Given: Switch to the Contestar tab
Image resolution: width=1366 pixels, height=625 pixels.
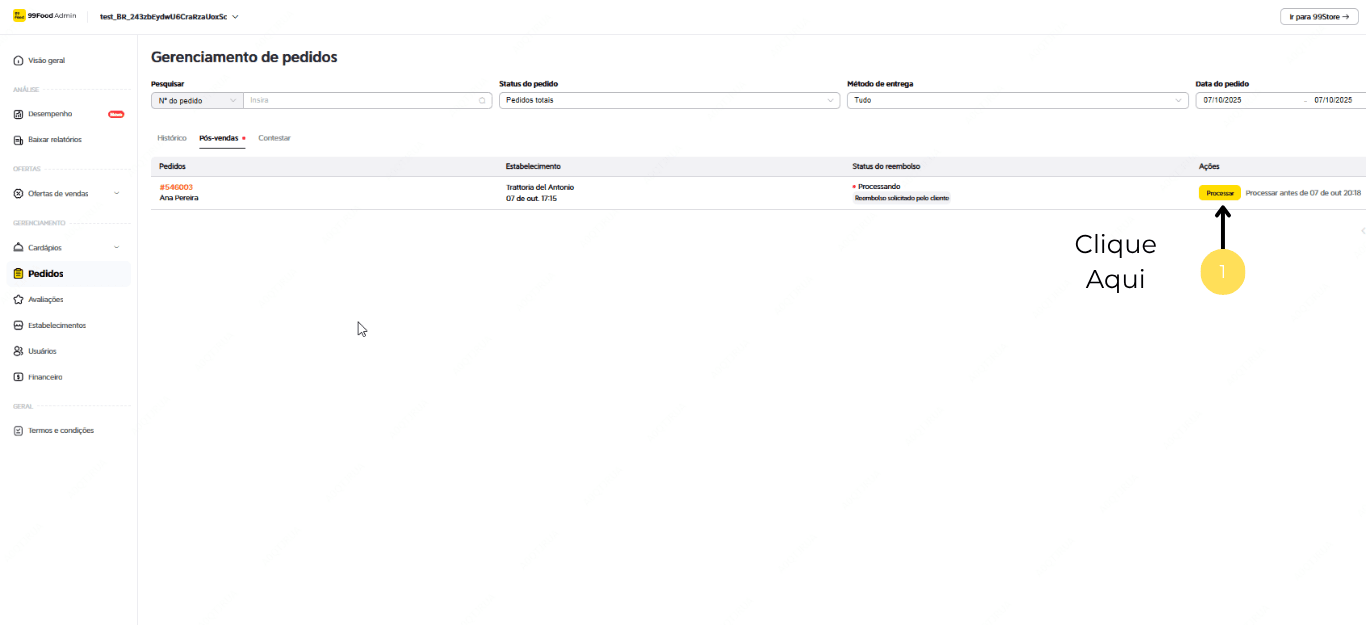Looking at the screenshot, I should pyautogui.click(x=274, y=138).
